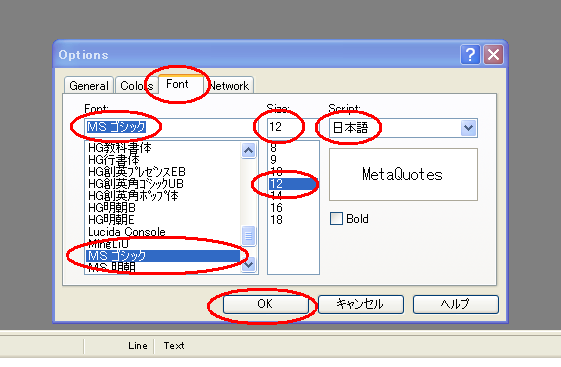Click the ヘルプ button
Viewport: 561px width, 367px height.
tap(455, 304)
